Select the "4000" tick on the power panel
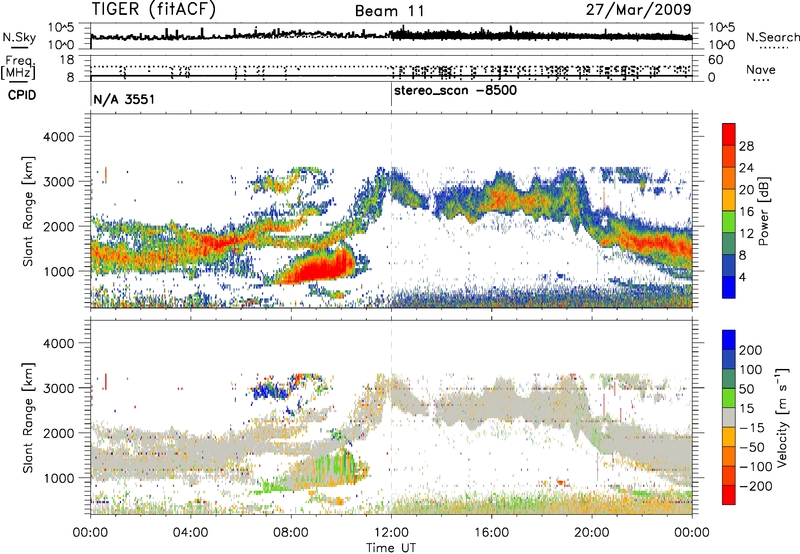This screenshot has width=800, height=554. click(x=59, y=137)
